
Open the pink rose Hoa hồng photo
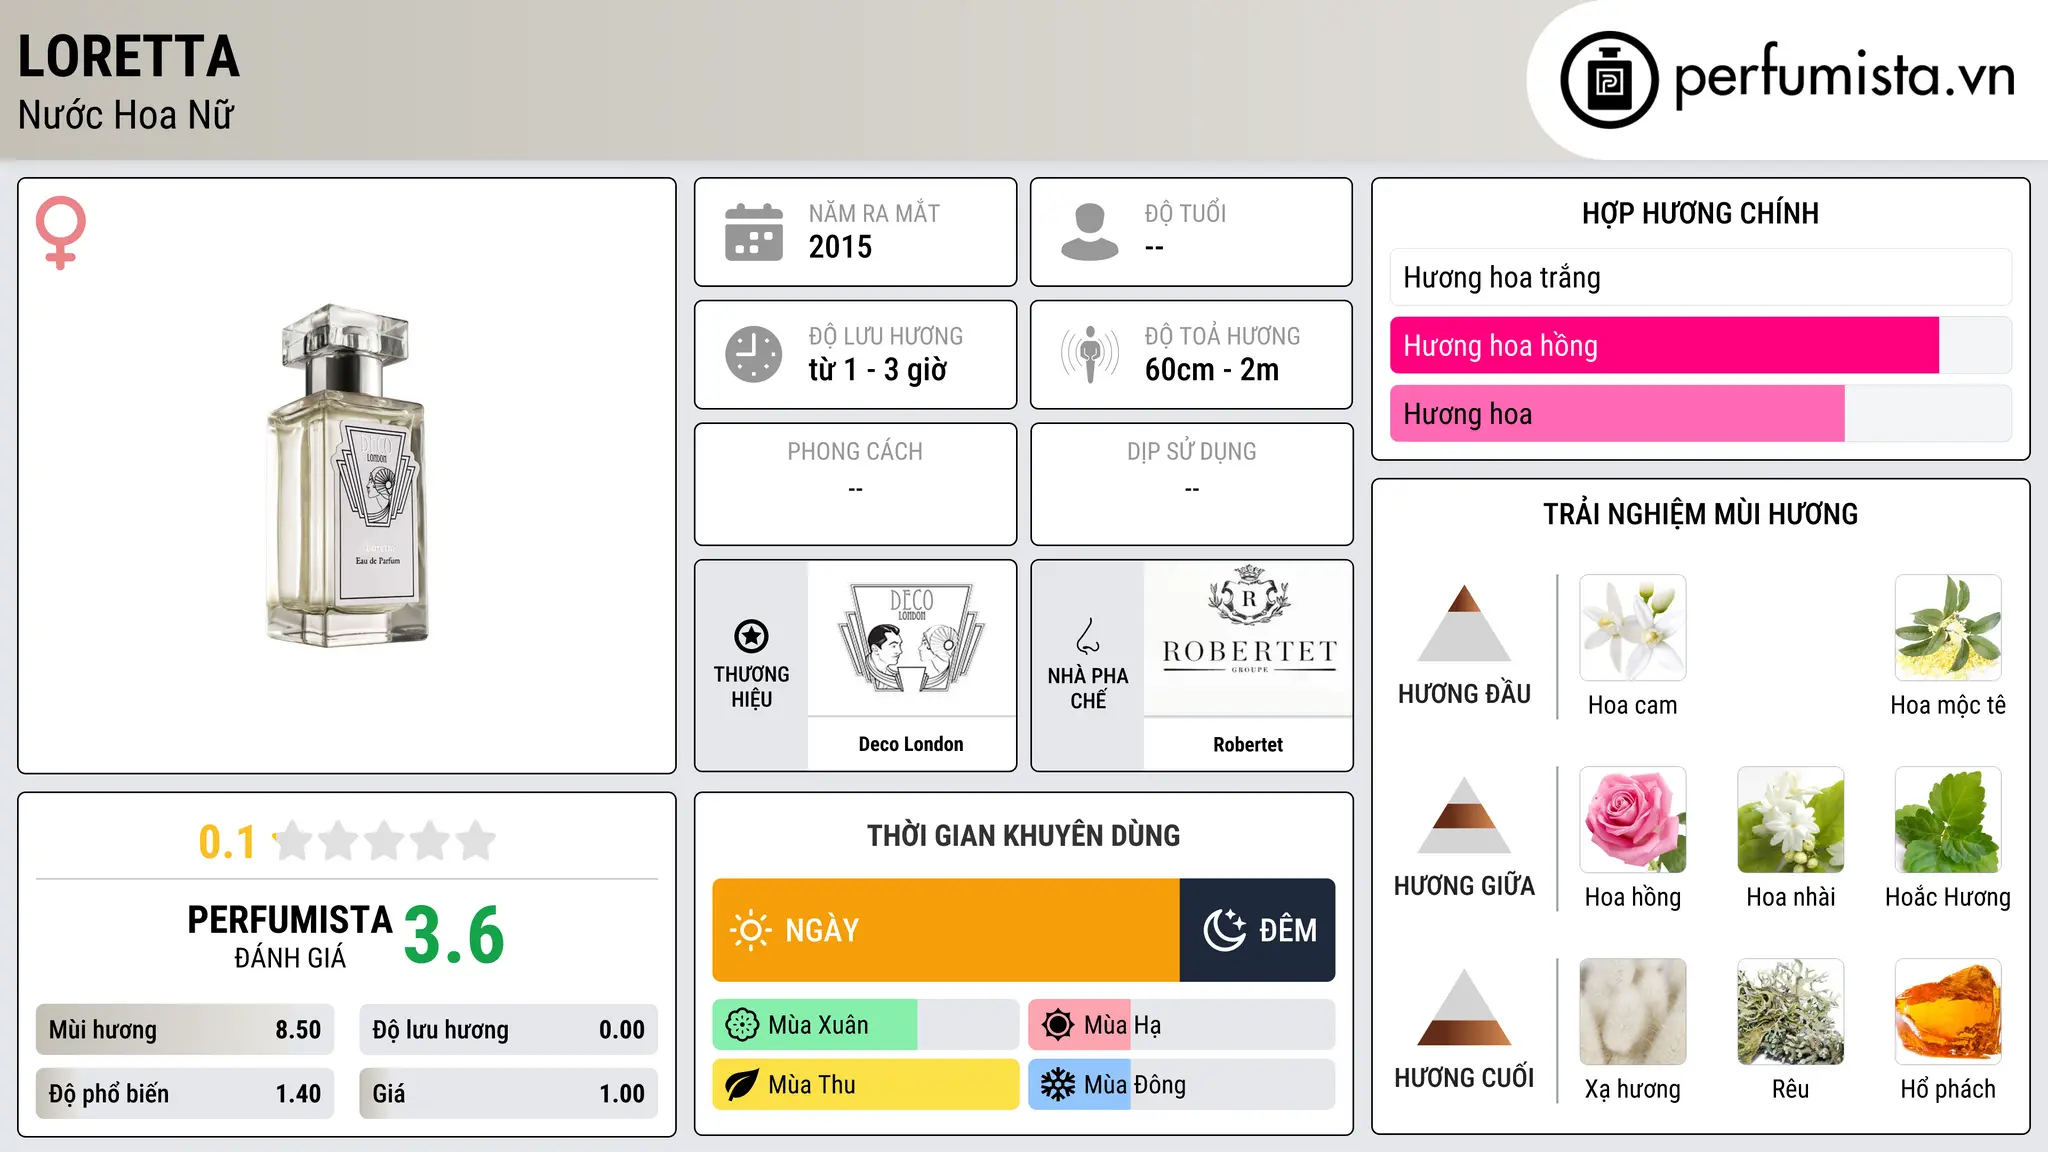(1633, 820)
